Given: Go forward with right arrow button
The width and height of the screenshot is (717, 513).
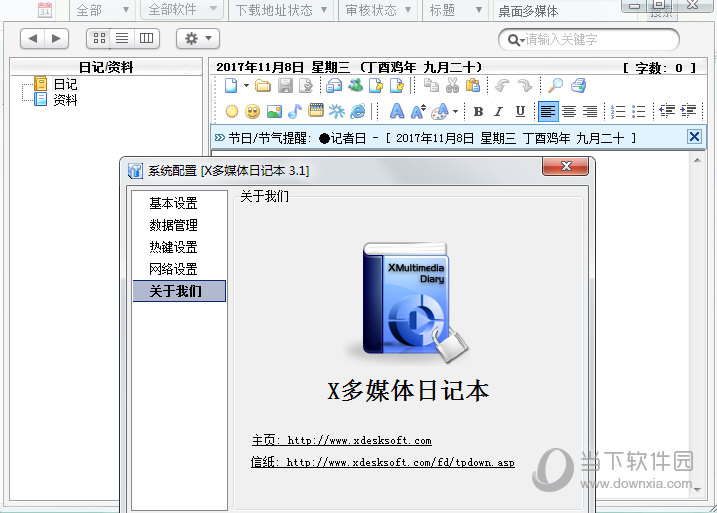Looking at the screenshot, I should (x=57, y=38).
